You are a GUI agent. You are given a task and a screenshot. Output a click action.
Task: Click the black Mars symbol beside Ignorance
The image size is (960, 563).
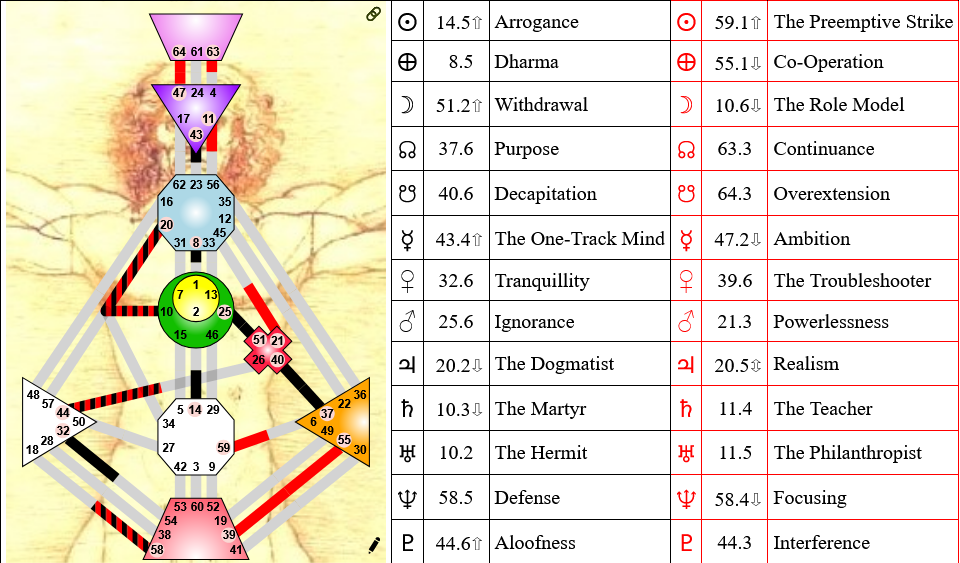(407, 322)
